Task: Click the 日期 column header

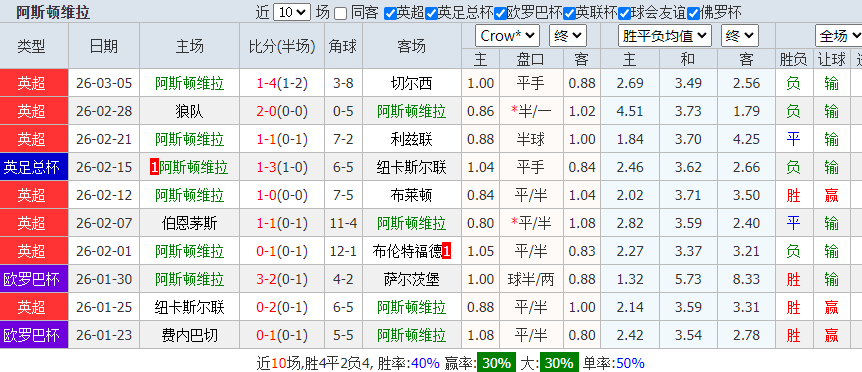Action: [103, 47]
